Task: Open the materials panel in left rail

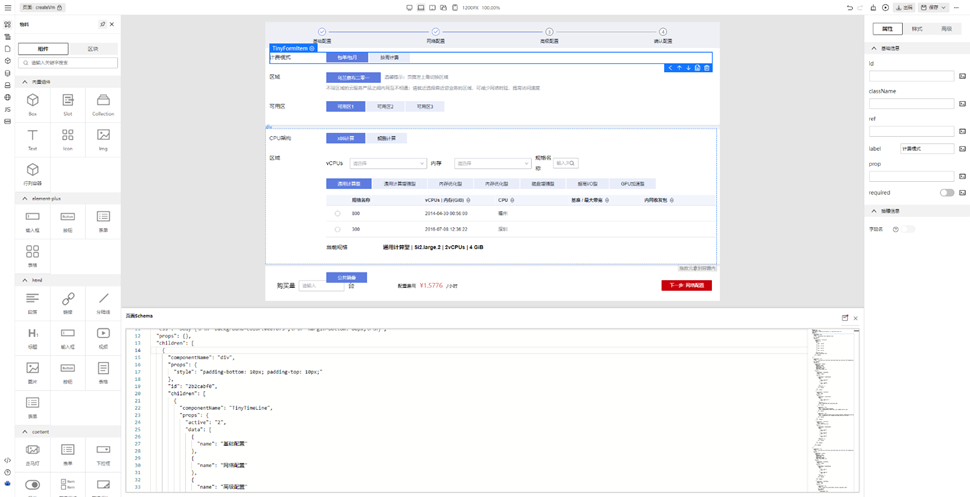Action: 7,25
